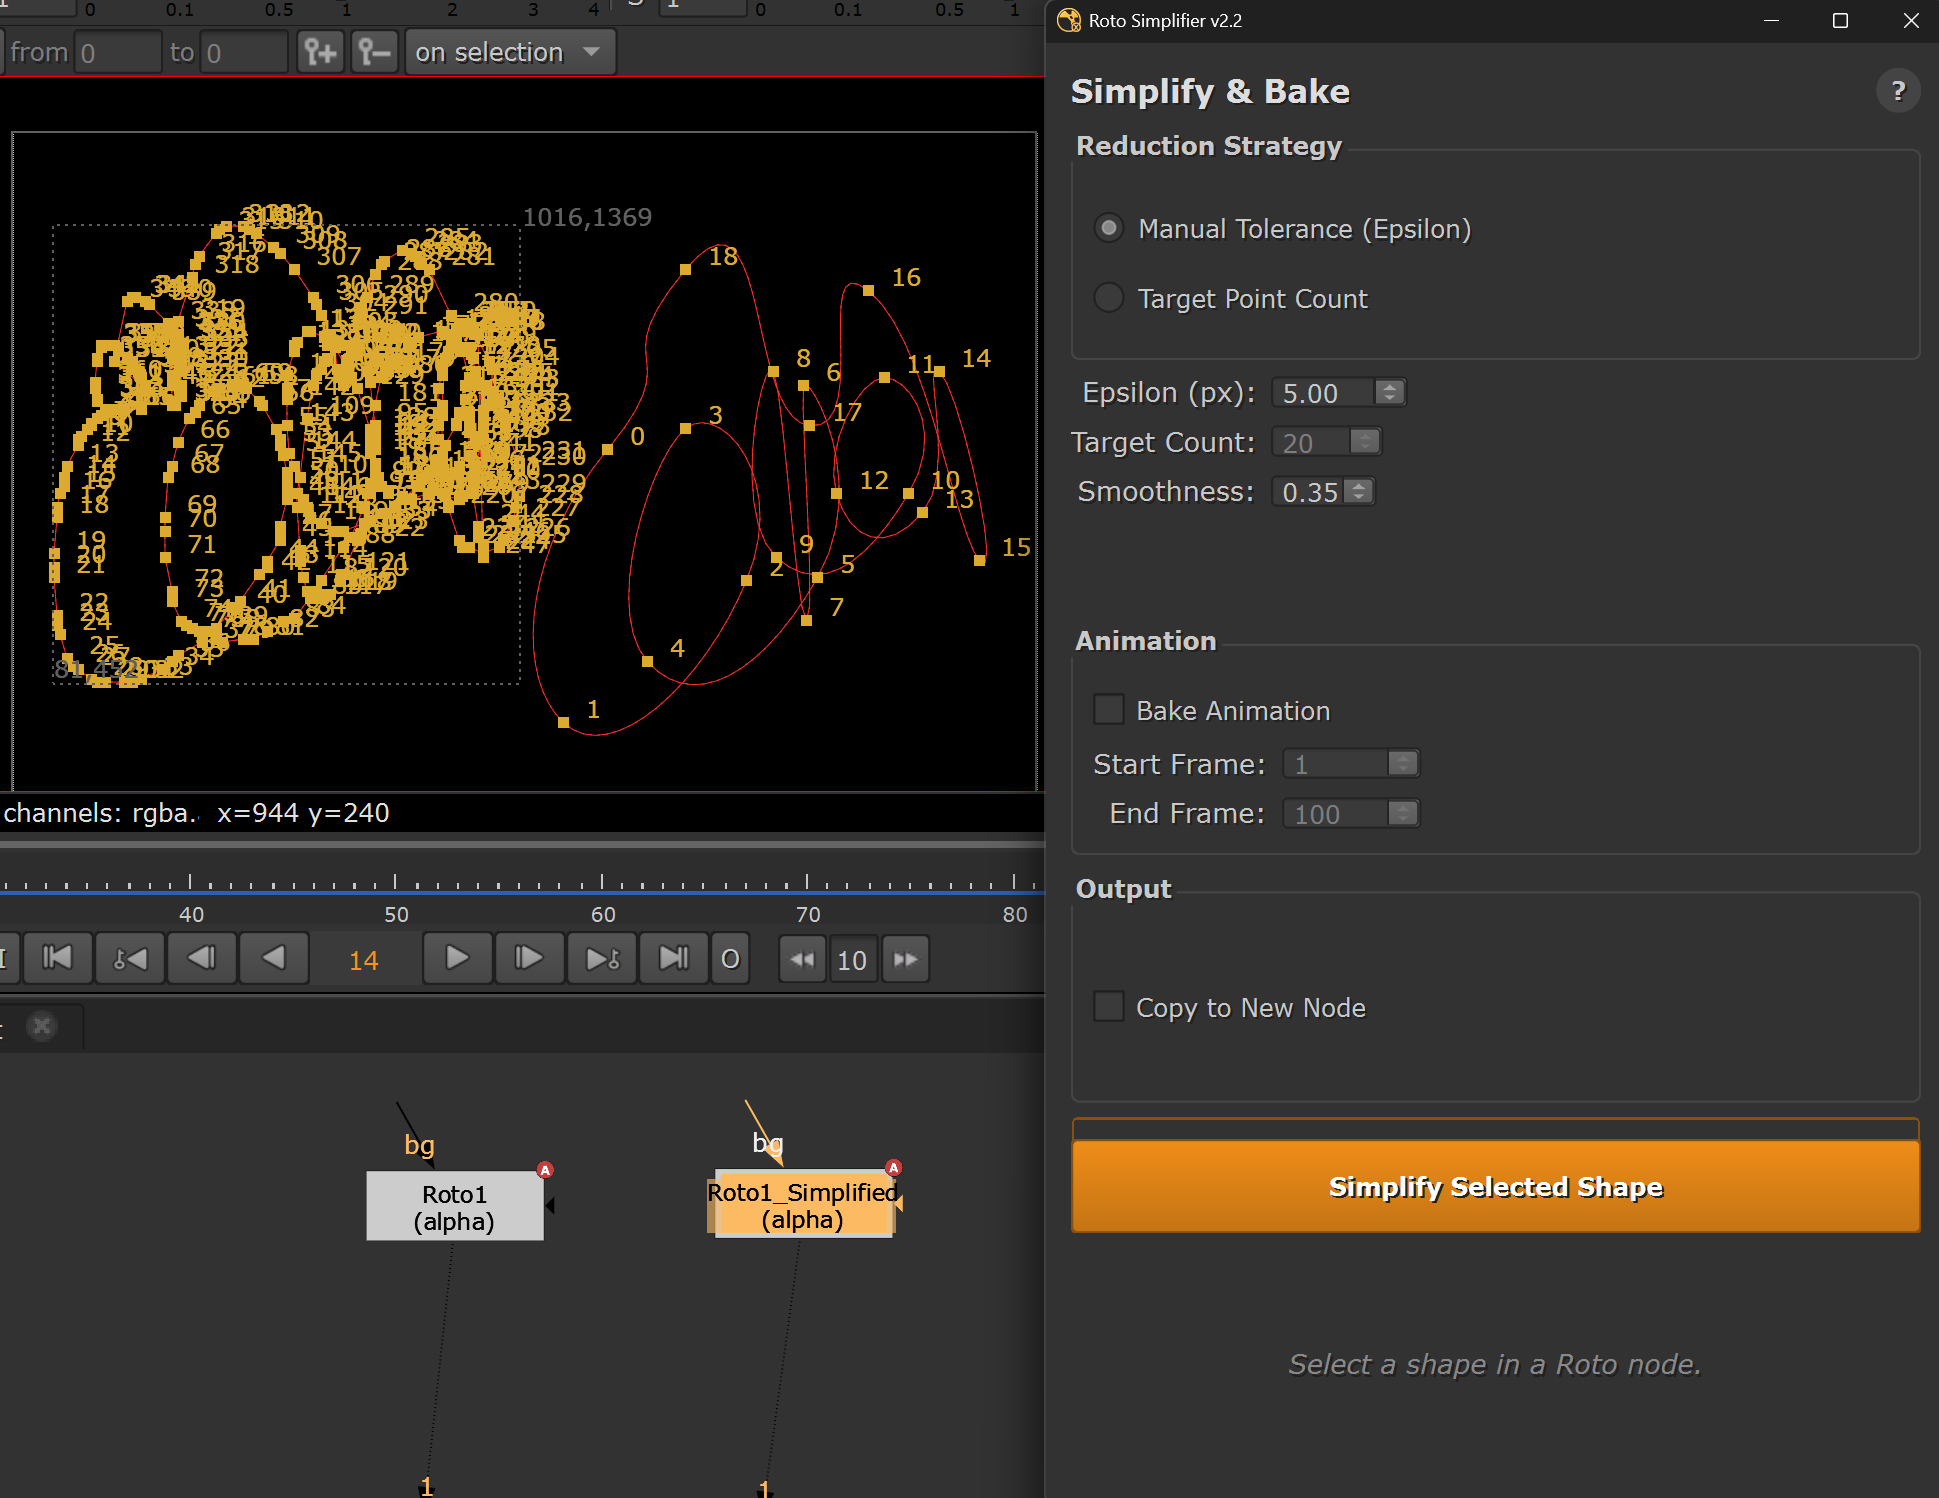This screenshot has width=1939, height=1498.
Task: Open the help question mark button
Action: (x=1897, y=92)
